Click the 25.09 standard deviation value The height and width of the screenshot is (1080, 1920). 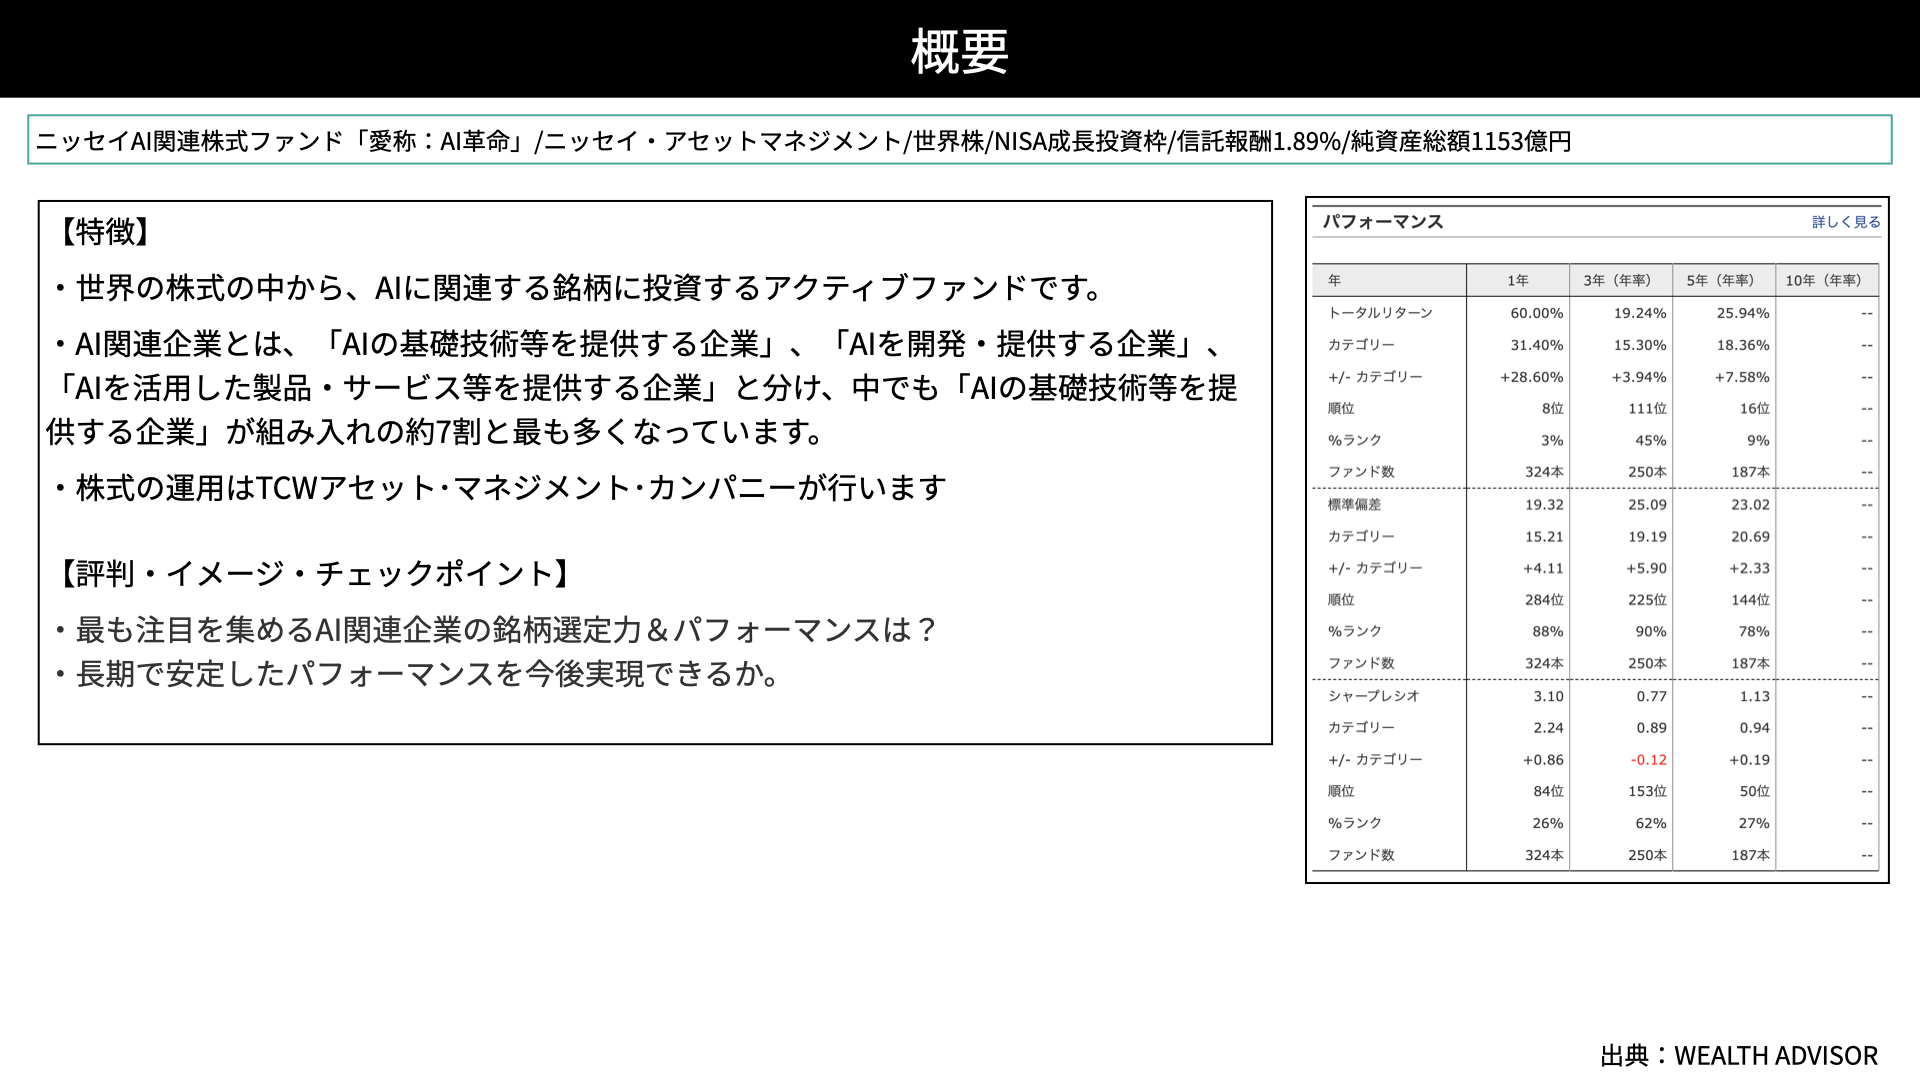1647,505
